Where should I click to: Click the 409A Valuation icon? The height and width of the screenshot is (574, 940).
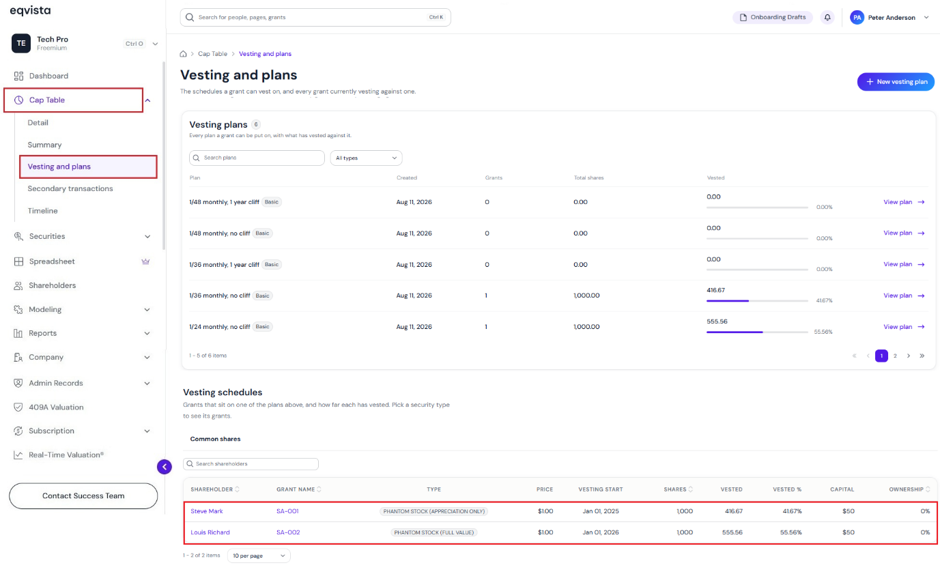click(19, 407)
